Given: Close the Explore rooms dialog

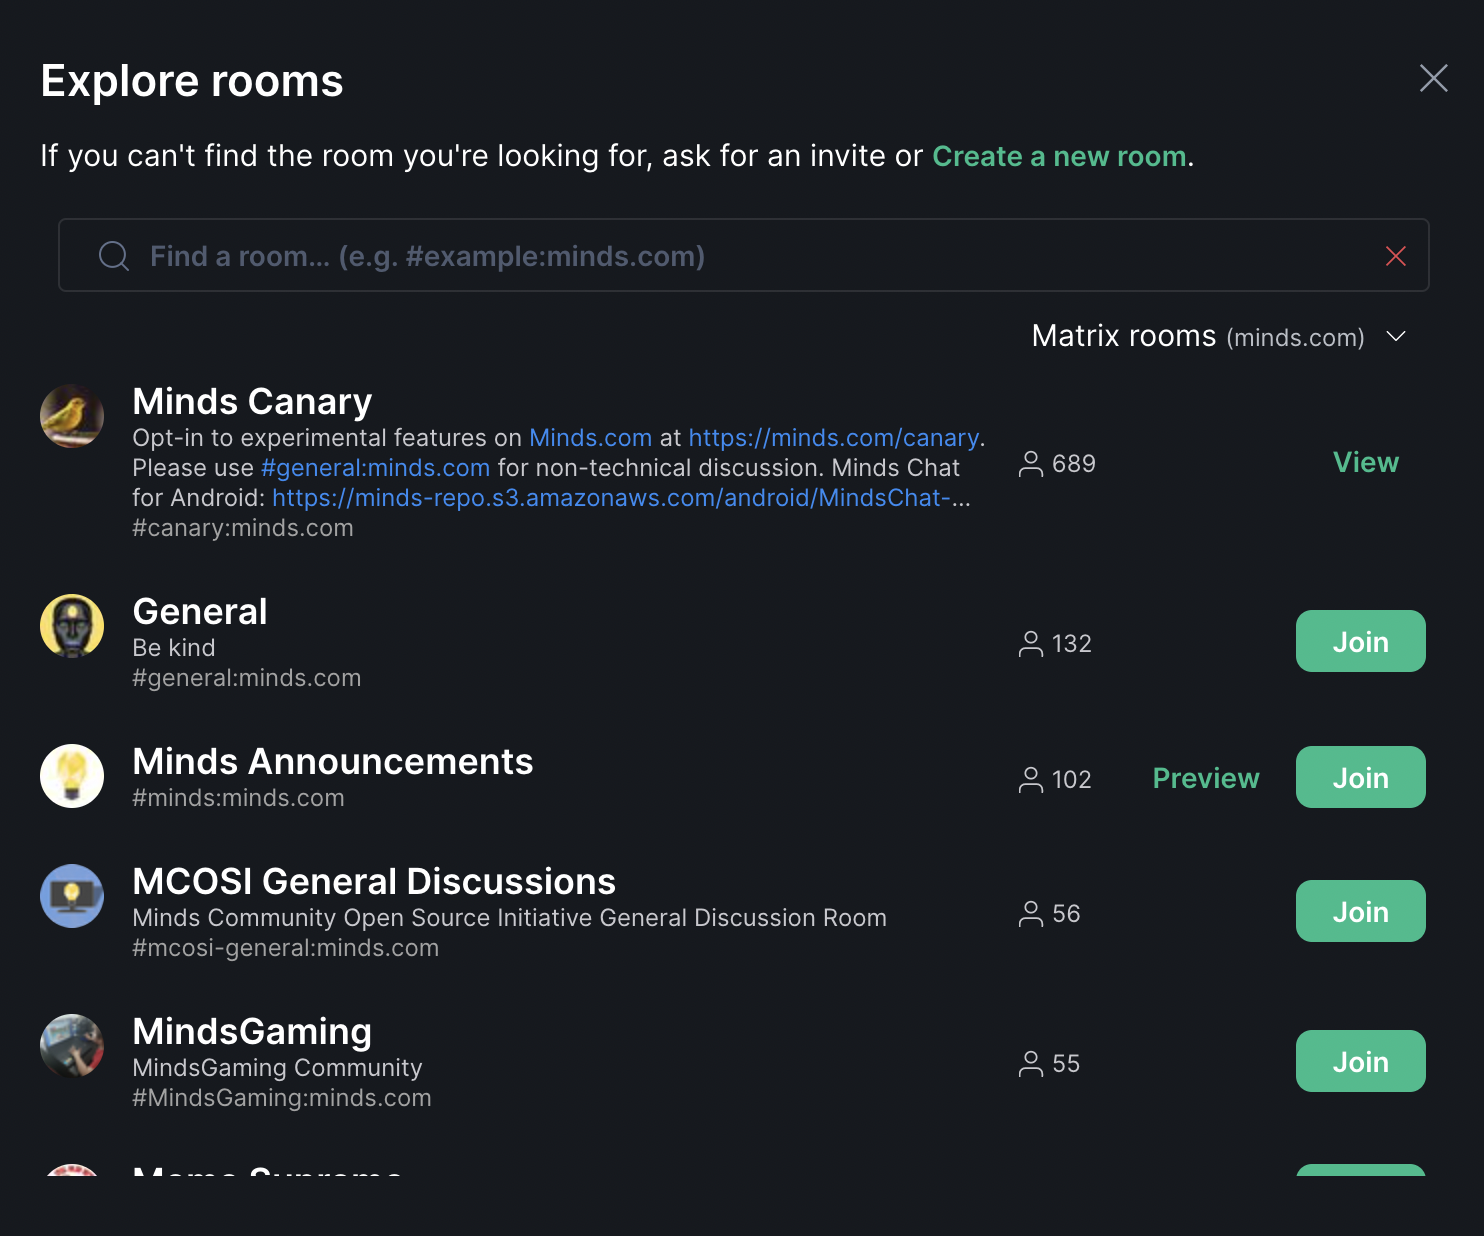Looking at the screenshot, I should [x=1433, y=78].
